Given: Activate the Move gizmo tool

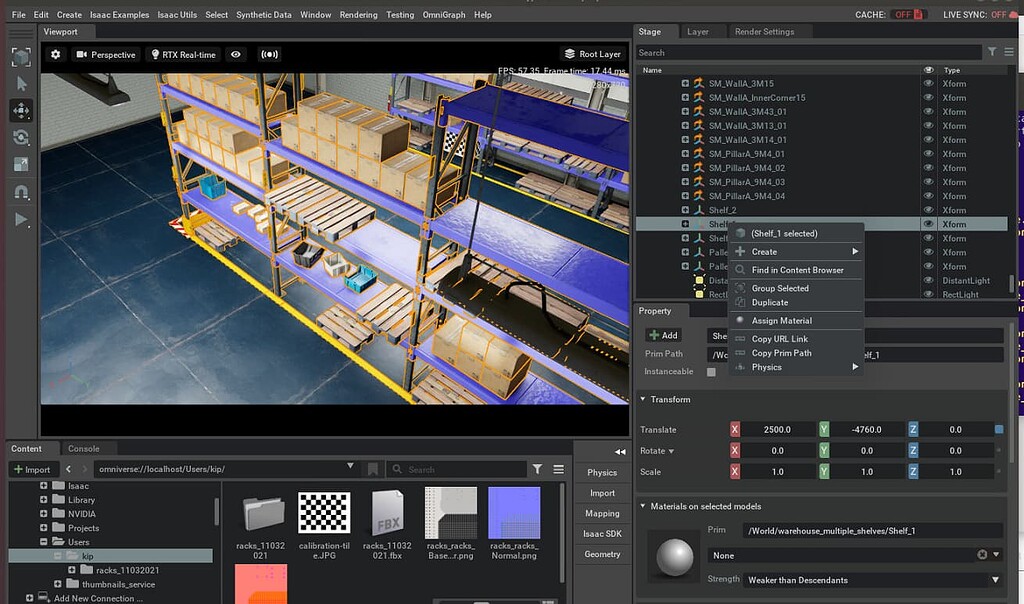Looking at the screenshot, I should pyautogui.click(x=21, y=111).
